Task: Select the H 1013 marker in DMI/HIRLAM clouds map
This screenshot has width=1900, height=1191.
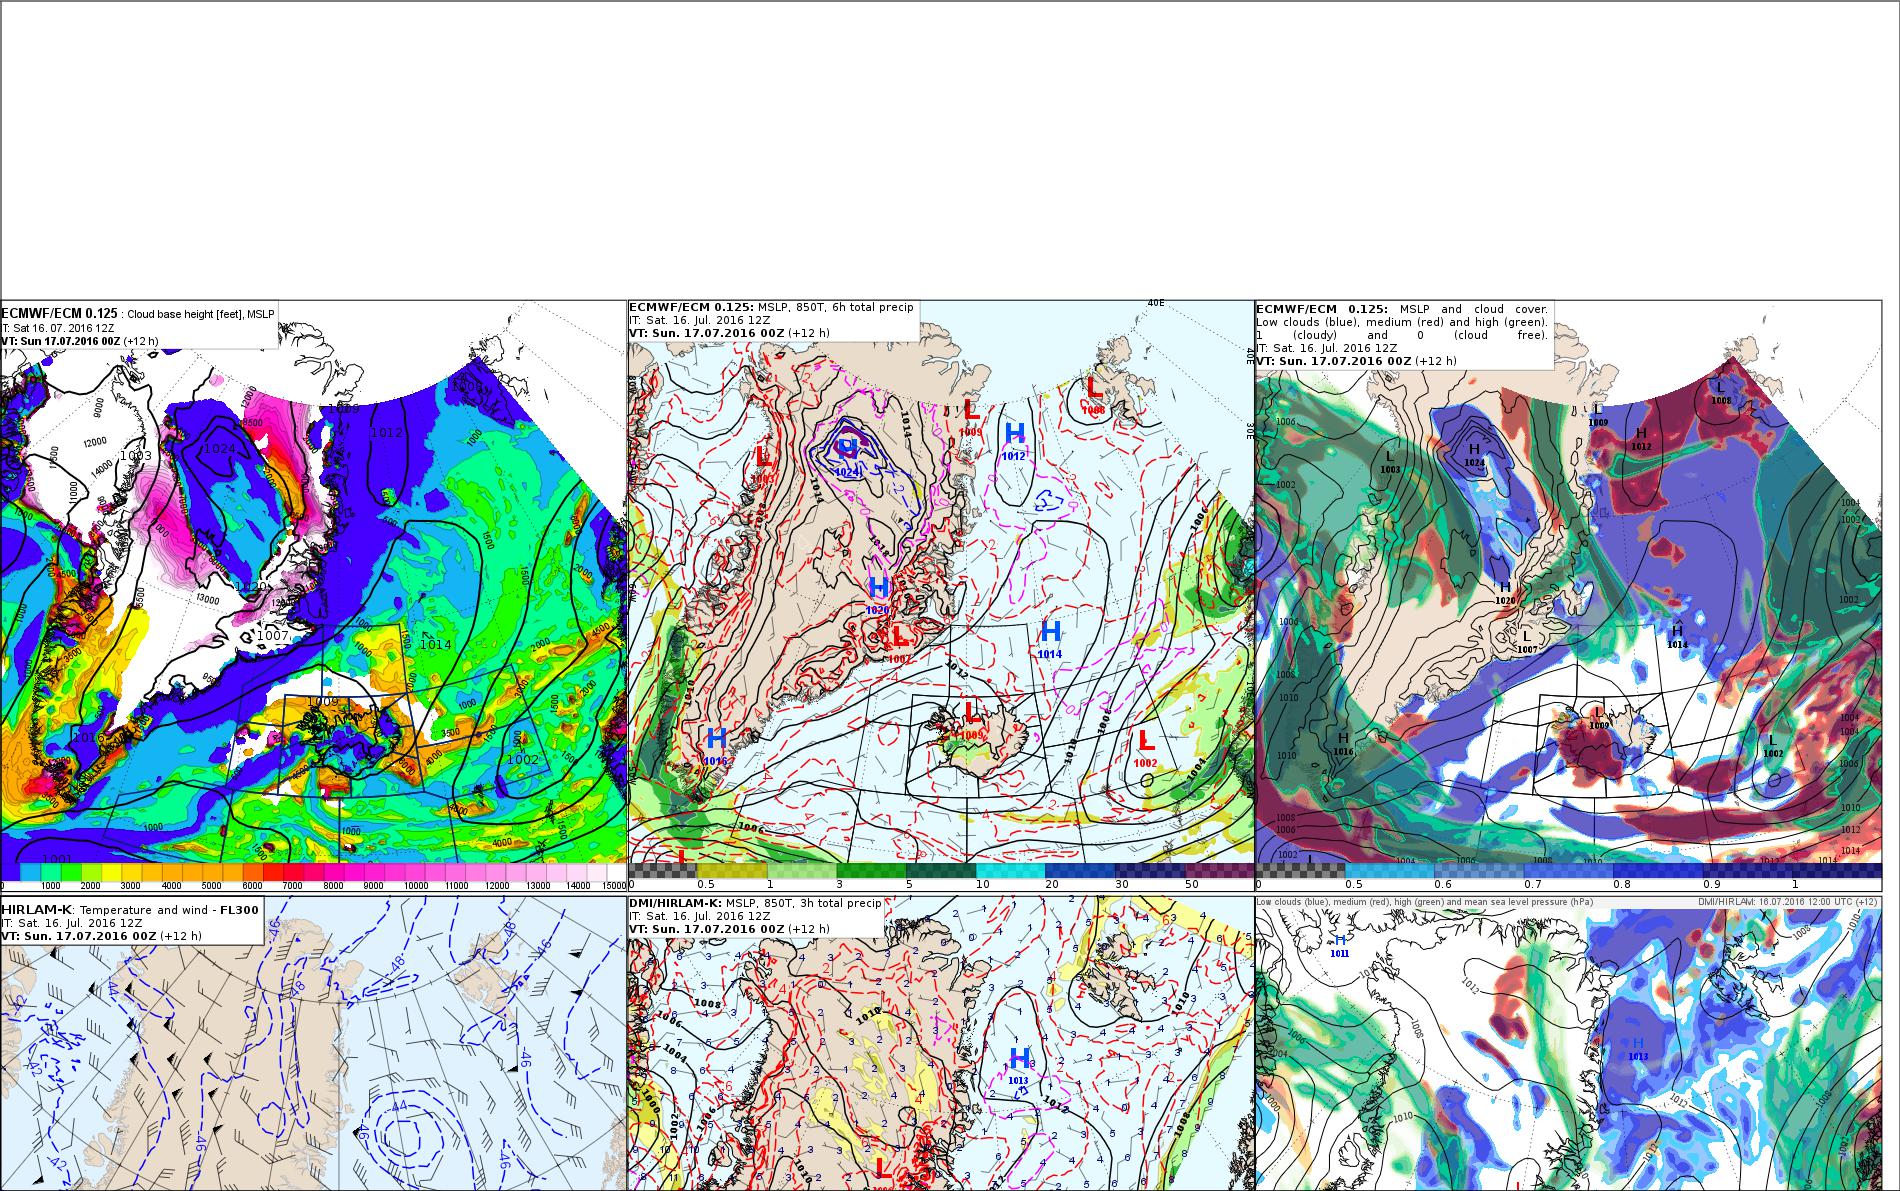Action: pos(1638,1049)
